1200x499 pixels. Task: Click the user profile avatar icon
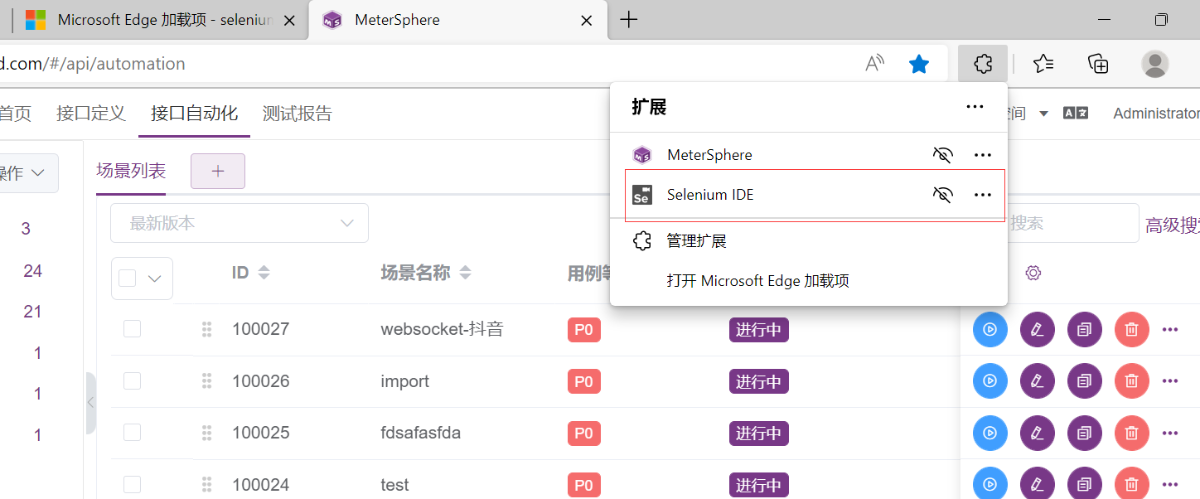pyautogui.click(x=1155, y=64)
